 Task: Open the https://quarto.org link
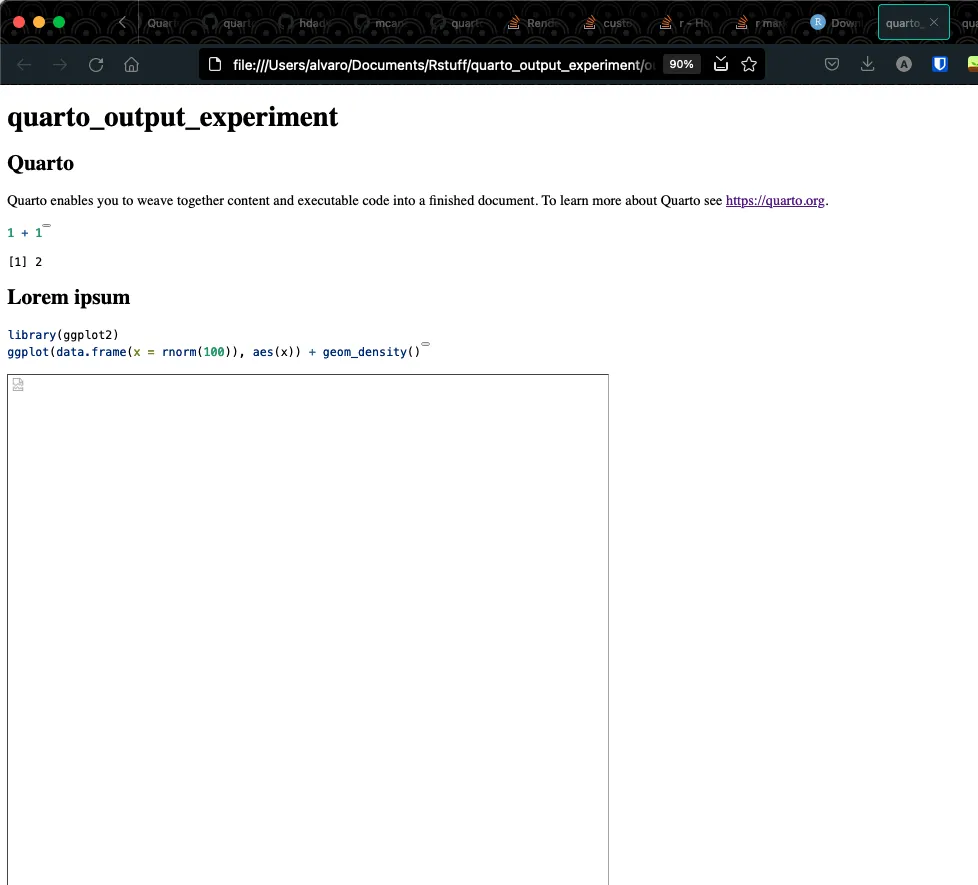point(775,200)
